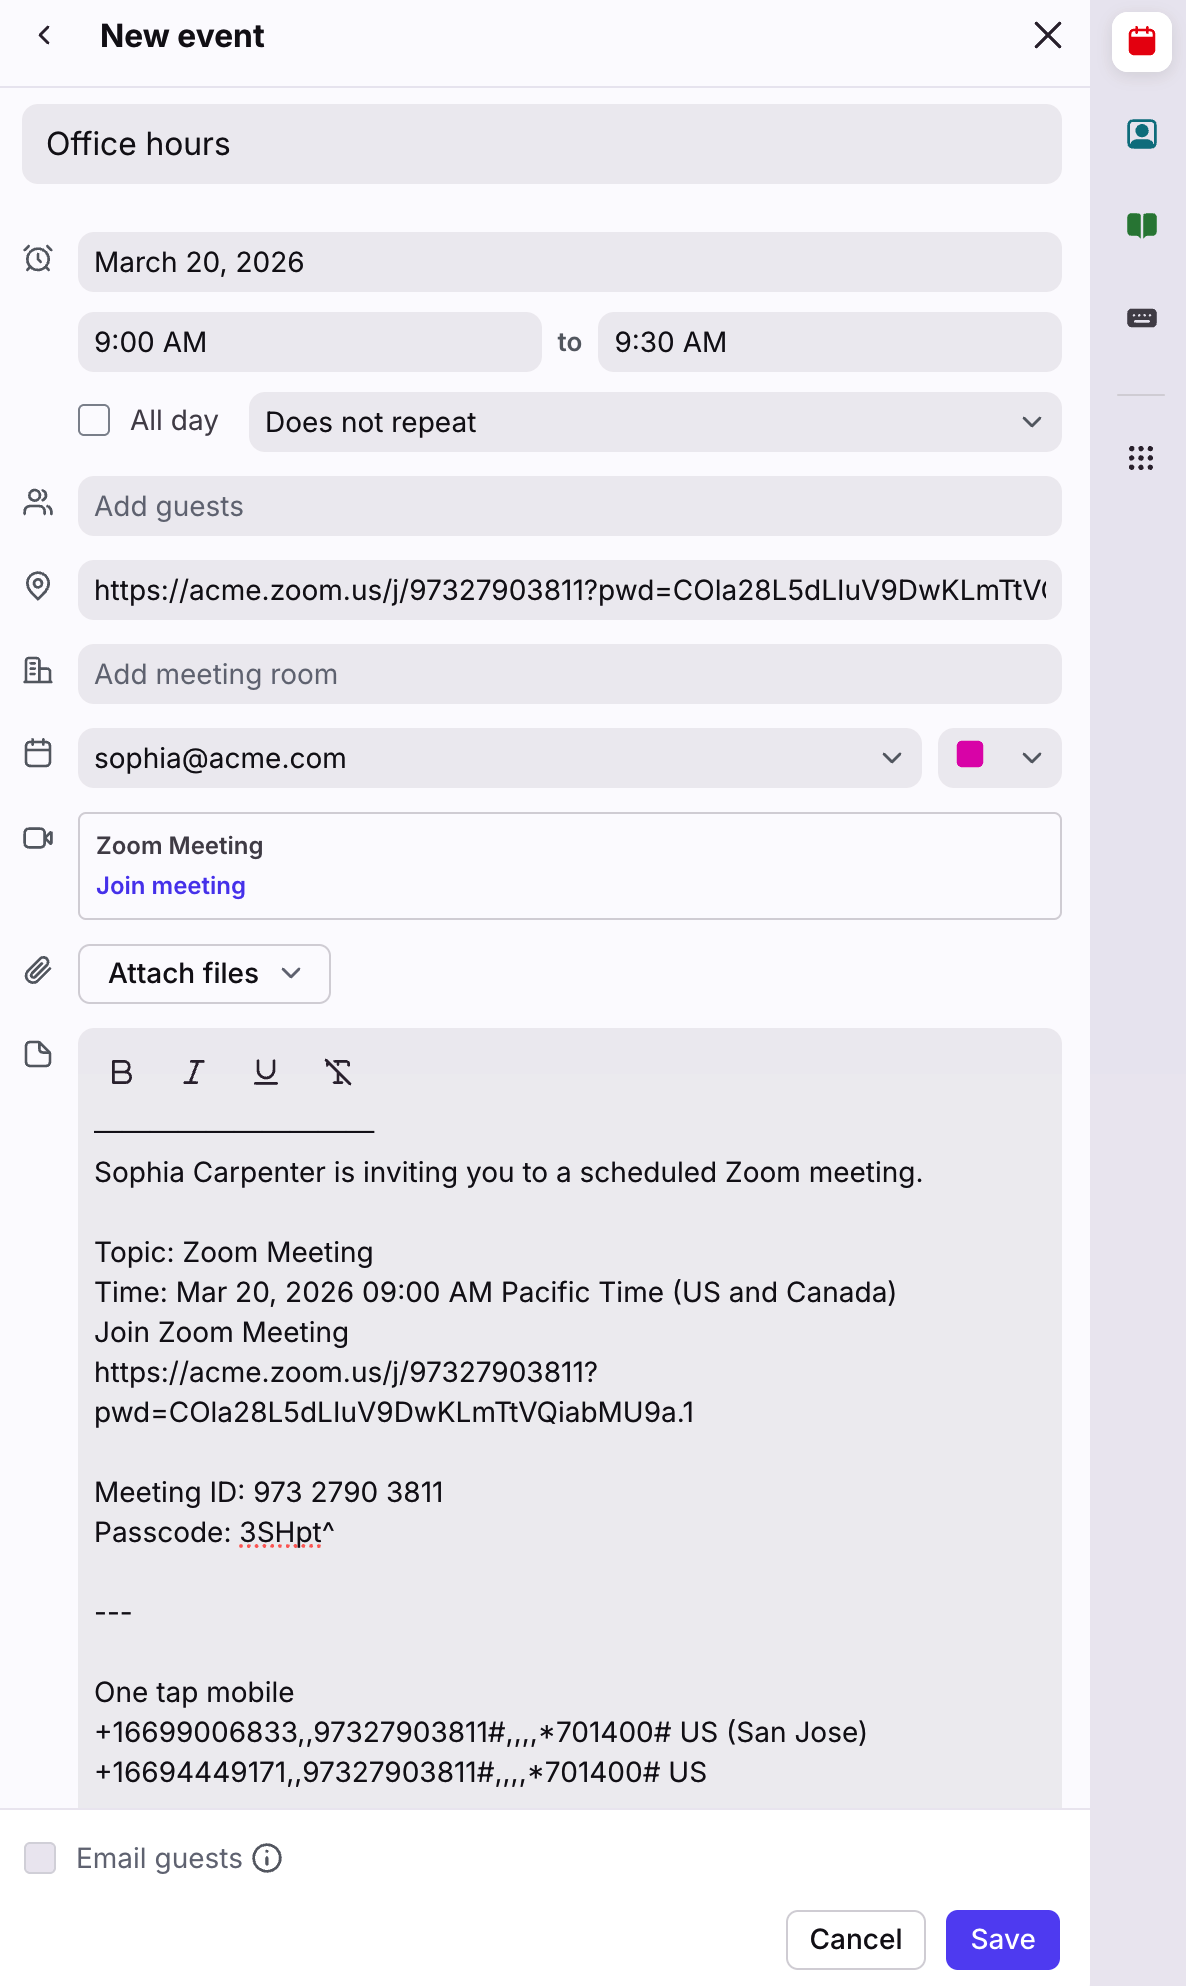This screenshot has width=1186, height=1986.
Task: Open the sophia@acme.com calendar dropdown
Action: pyautogui.click(x=499, y=758)
